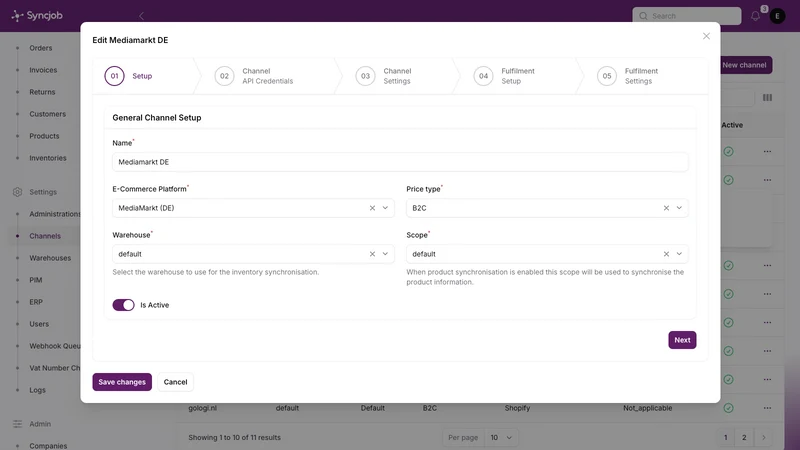The image size is (800, 450).
Task: Collapse sidebar using the back chevron
Action: pyautogui.click(x=141, y=16)
